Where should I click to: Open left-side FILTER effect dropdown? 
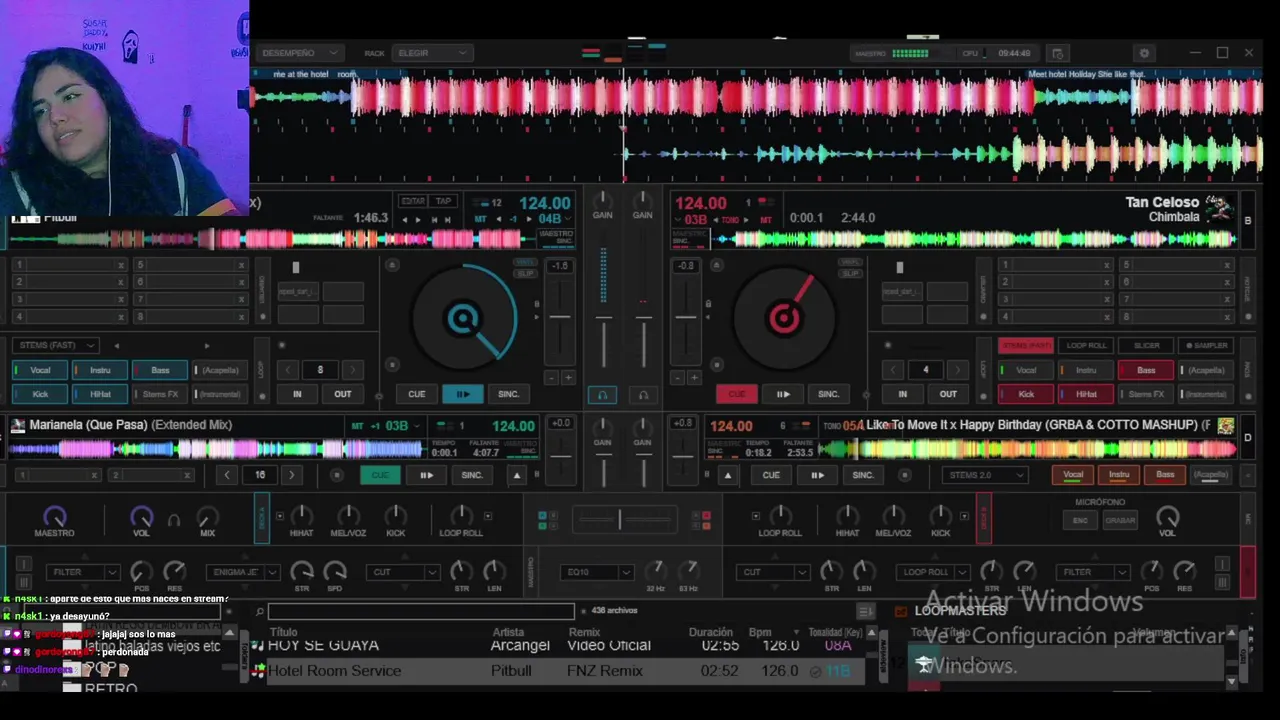tap(83, 572)
